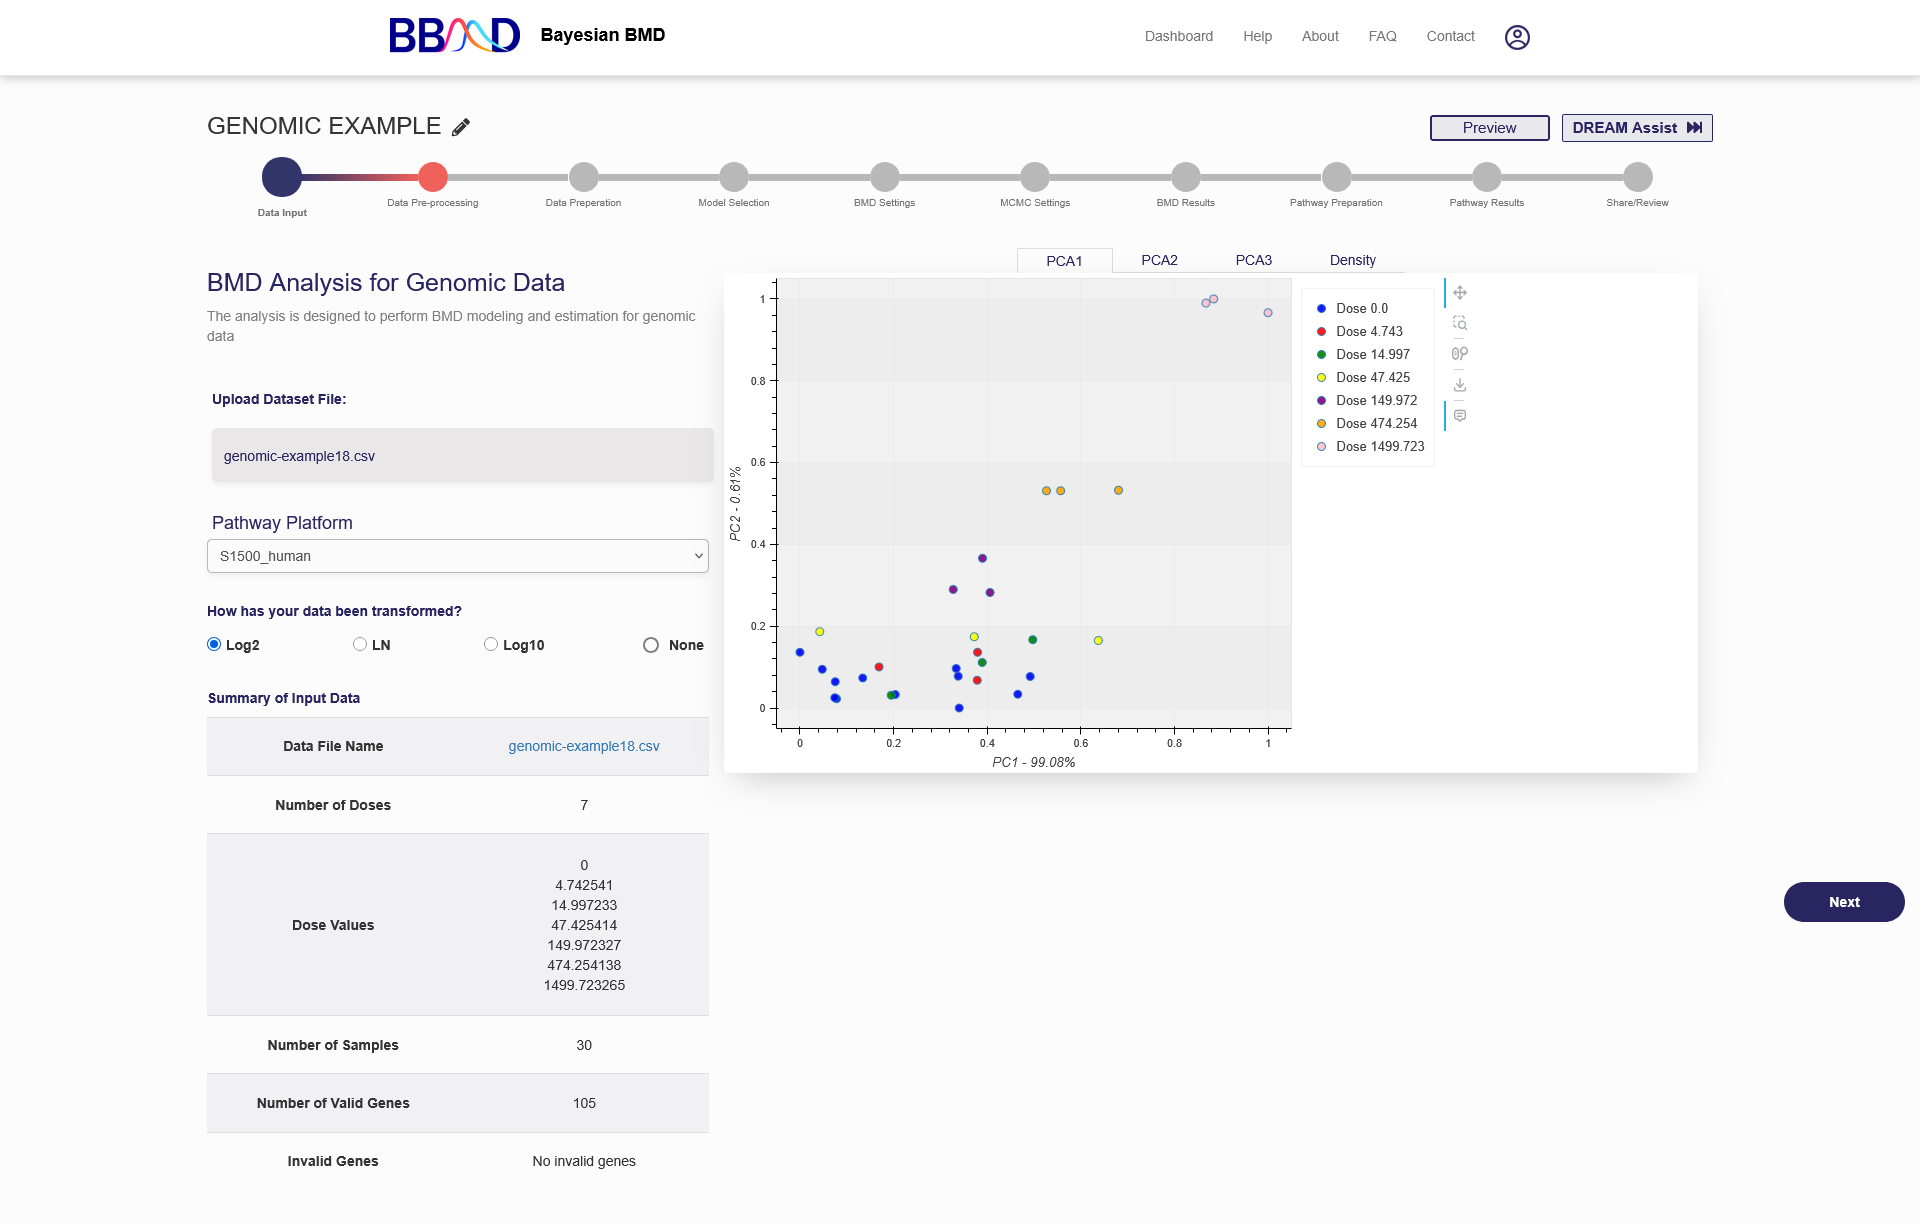
Task: Click the Save plot download icon
Action: (x=1460, y=385)
